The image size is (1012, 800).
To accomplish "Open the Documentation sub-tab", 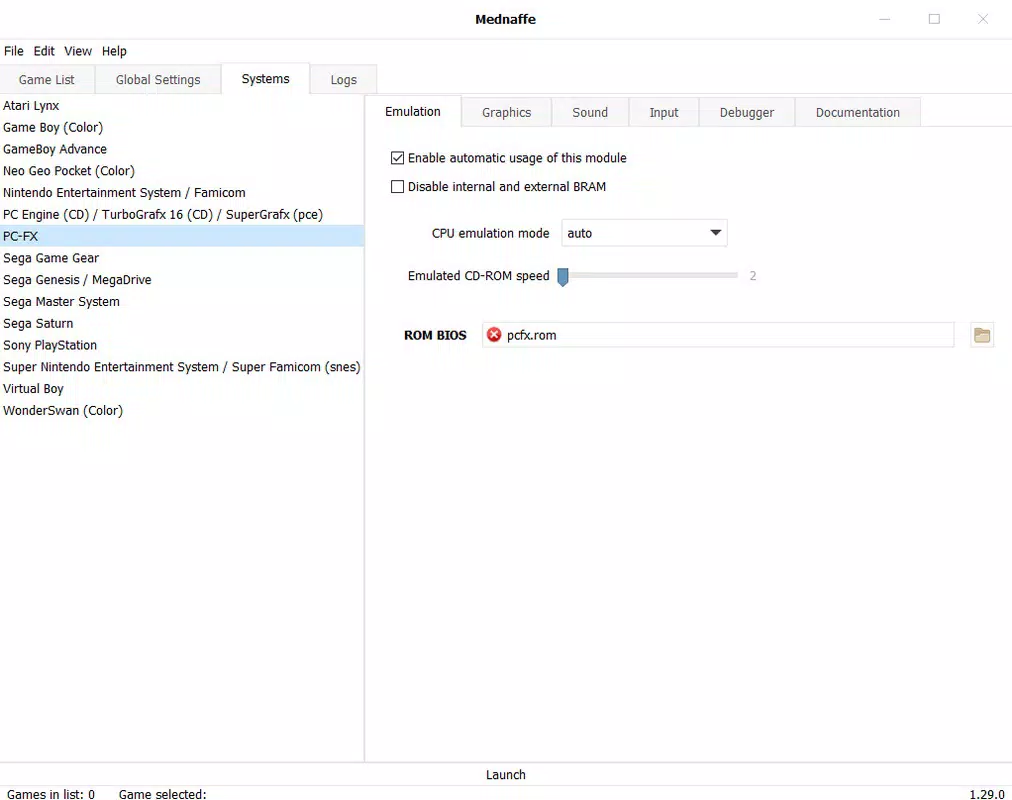I will pyautogui.click(x=858, y=112).
